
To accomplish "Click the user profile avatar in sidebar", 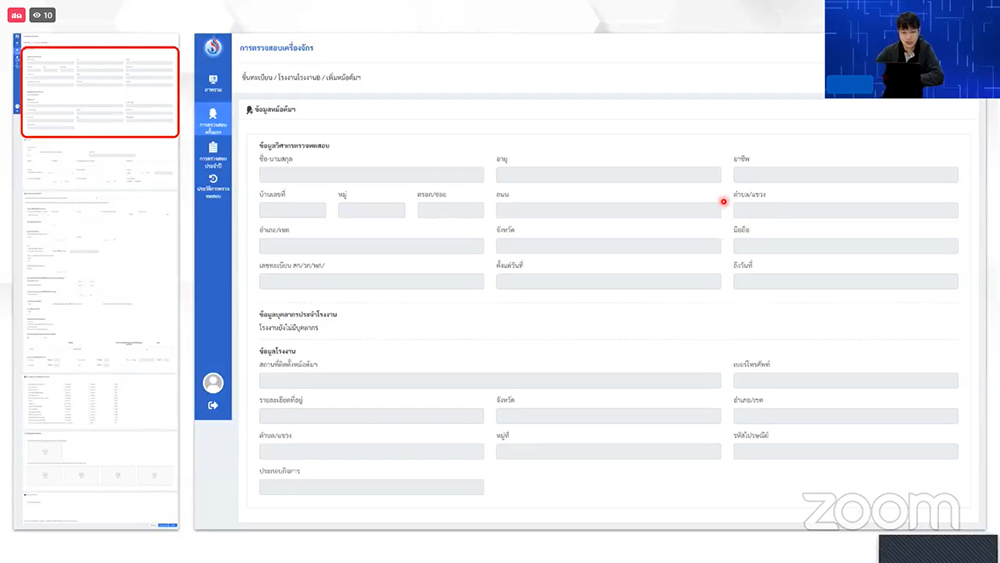I will tap(213, 382).
